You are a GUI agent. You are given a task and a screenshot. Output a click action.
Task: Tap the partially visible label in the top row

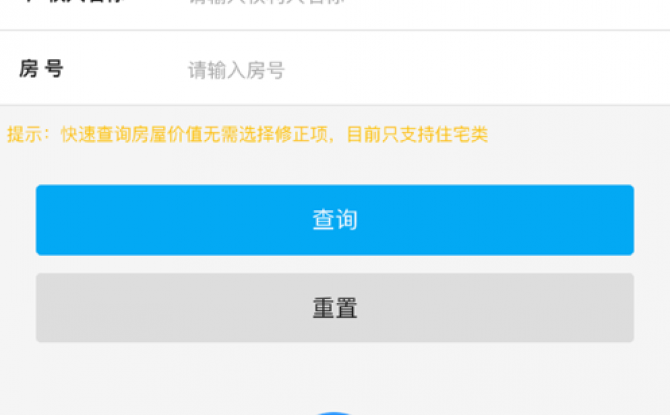point(73,1)
